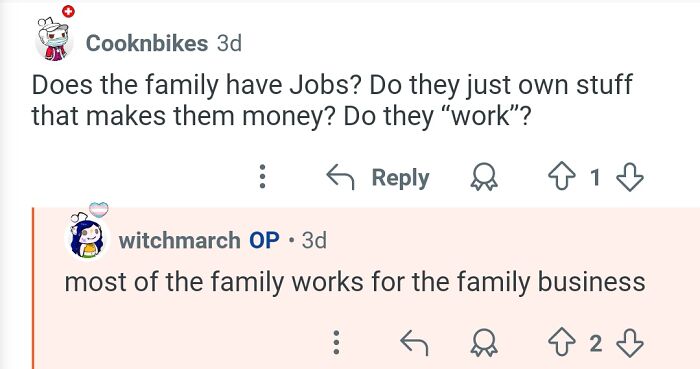Open three-dot menu on Cooknbikes comment

pos(262,177)
